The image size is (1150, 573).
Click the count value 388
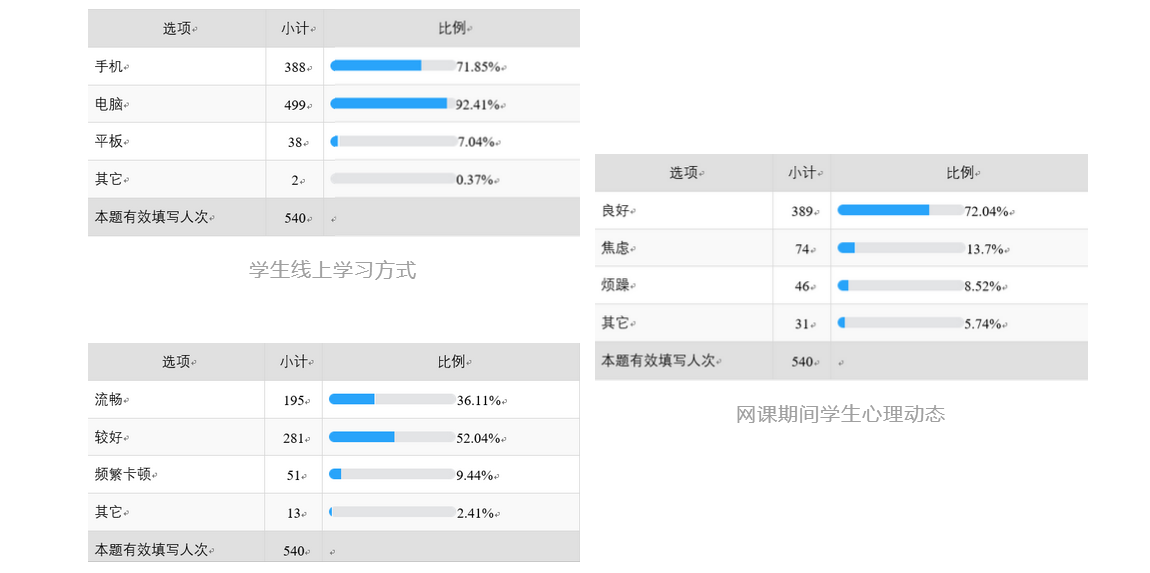click(x=295, y=68)
